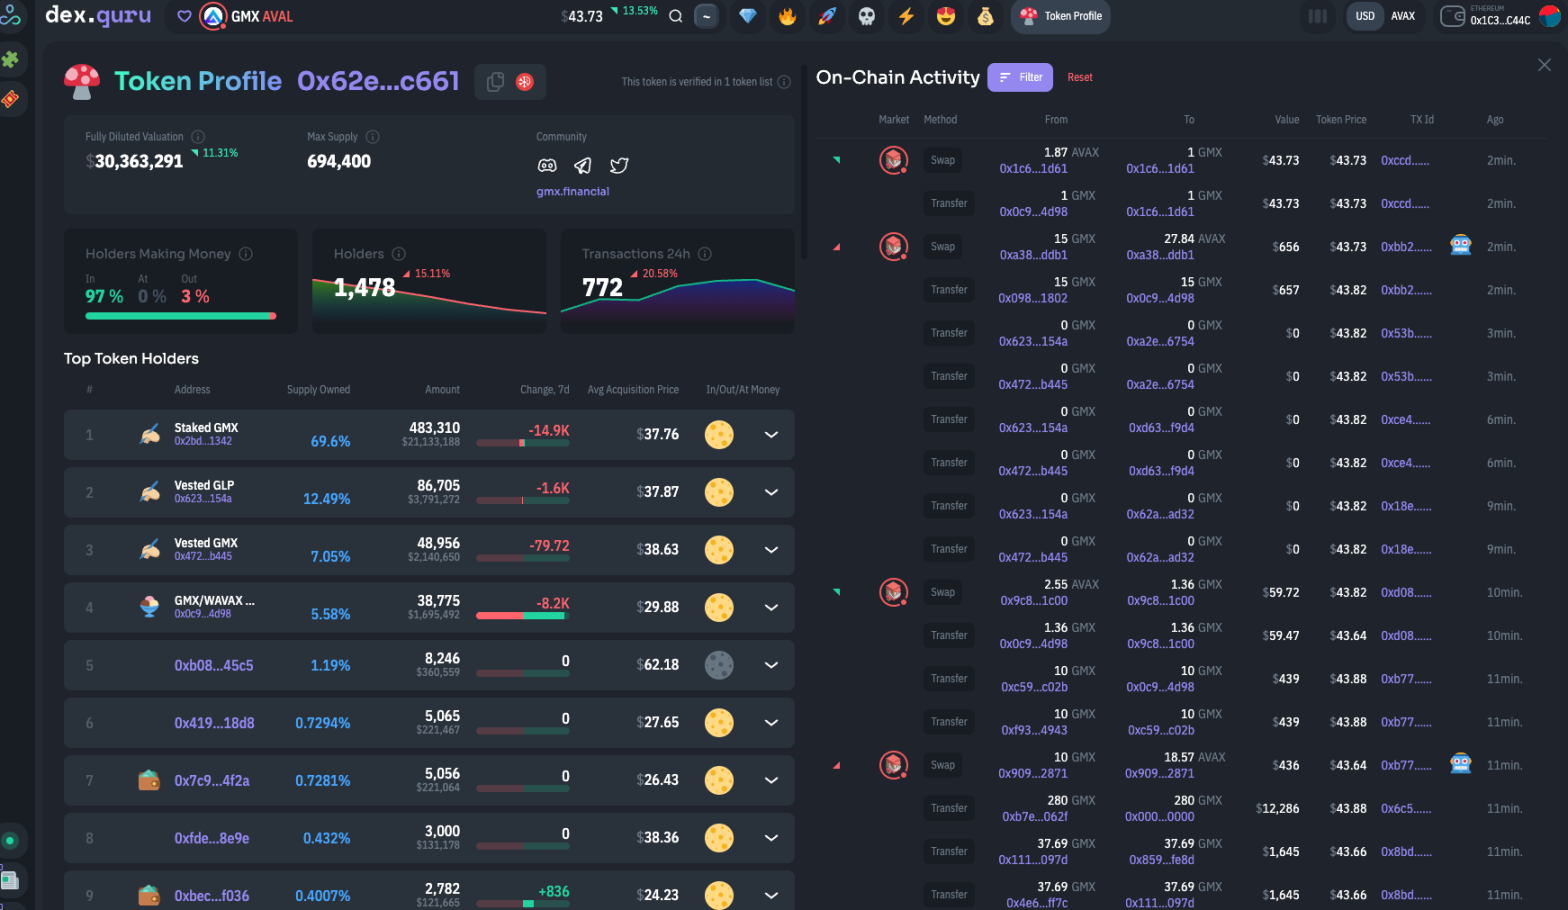Open Holders info icon
Screen dimensions: 1568x910
point(399,254)
